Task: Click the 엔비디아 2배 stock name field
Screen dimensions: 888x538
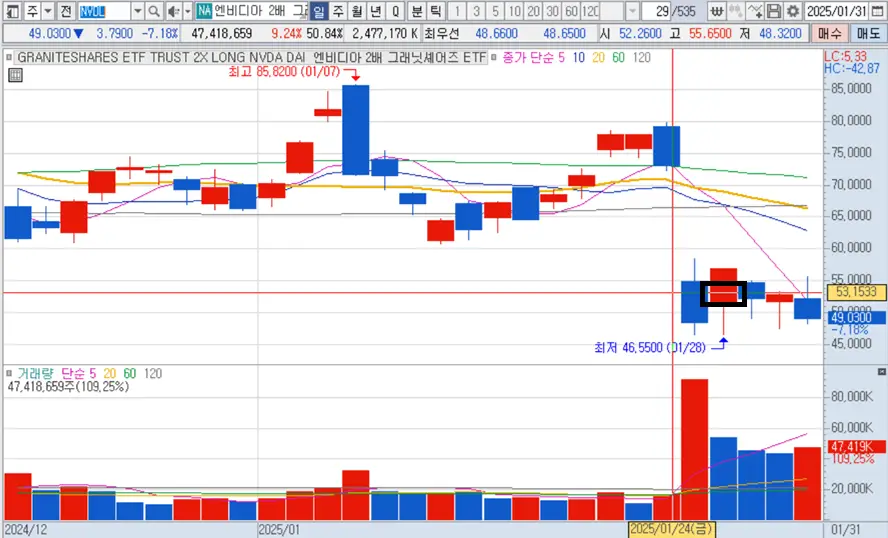Action: point(260,11)
